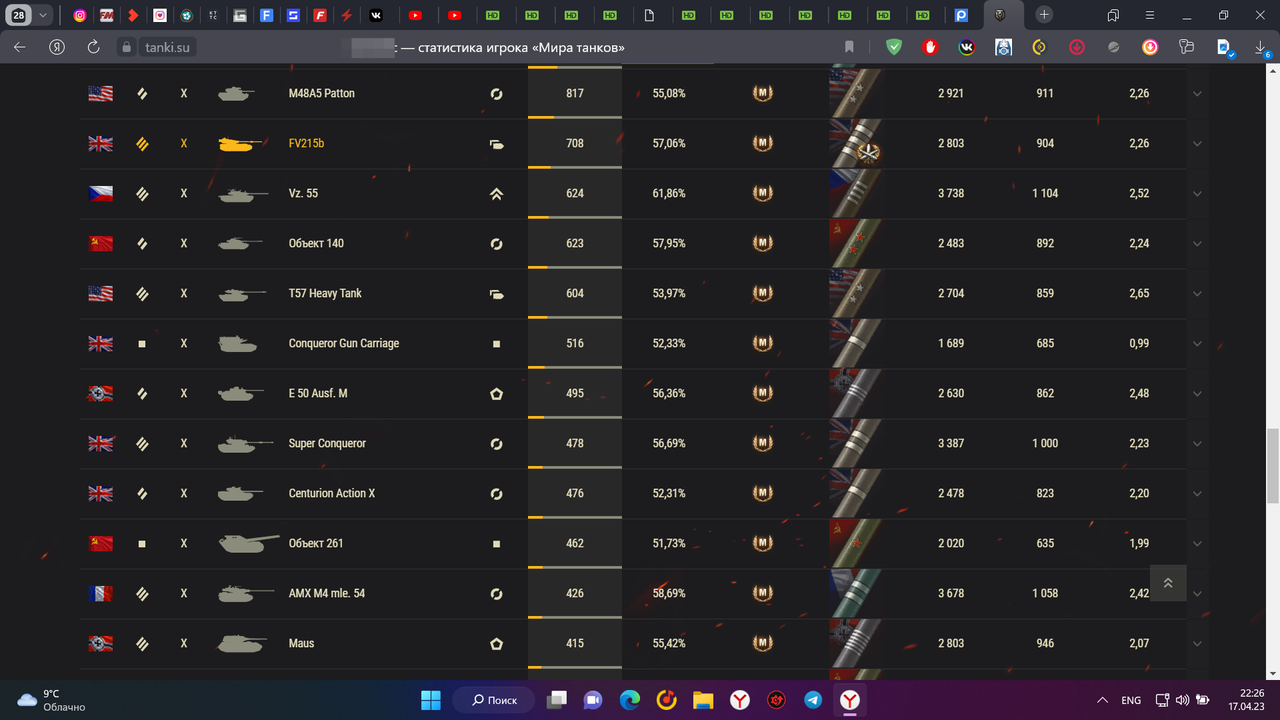Expand Super Conqueror row details
The image size is (1280, 720).
pyautogui.click(x=1197, y=444)
